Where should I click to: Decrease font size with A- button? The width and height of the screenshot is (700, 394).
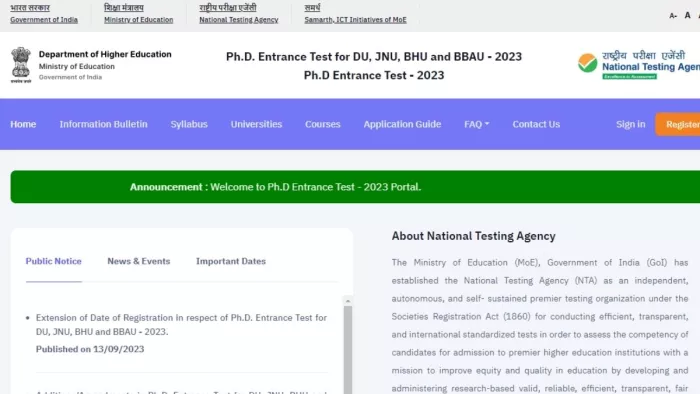[673, 16]
